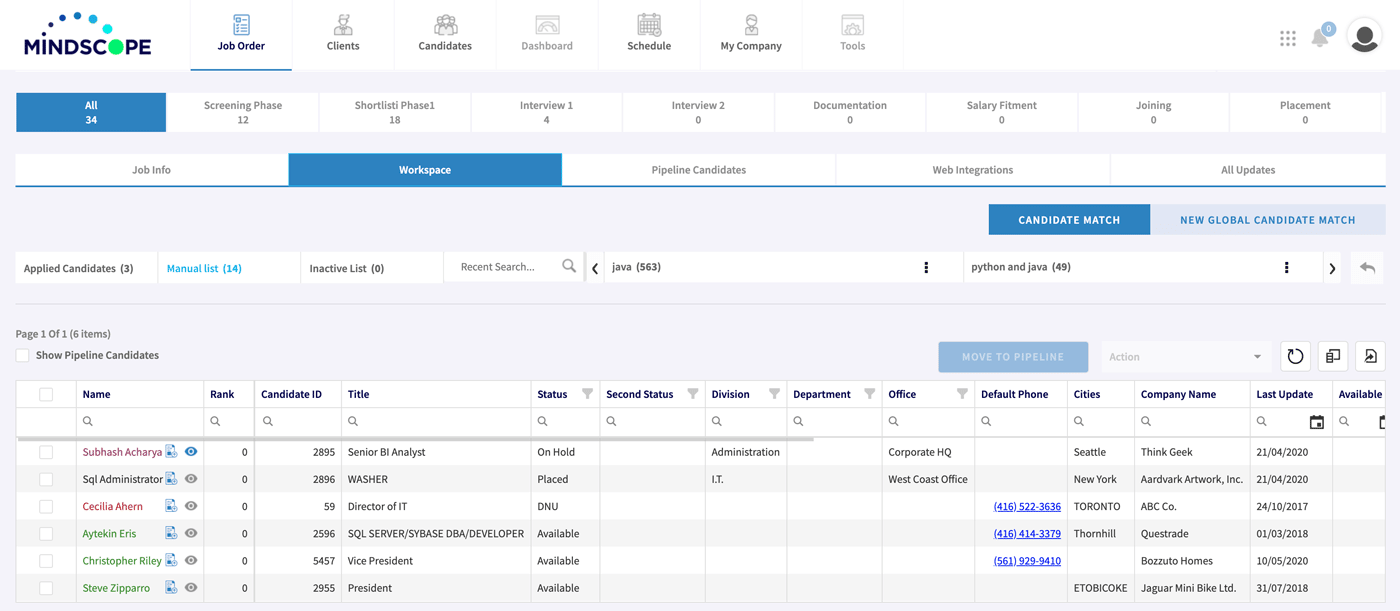
Task: Open resume icon next to Cecilia Ahern
Action: (x=171, y=507)
